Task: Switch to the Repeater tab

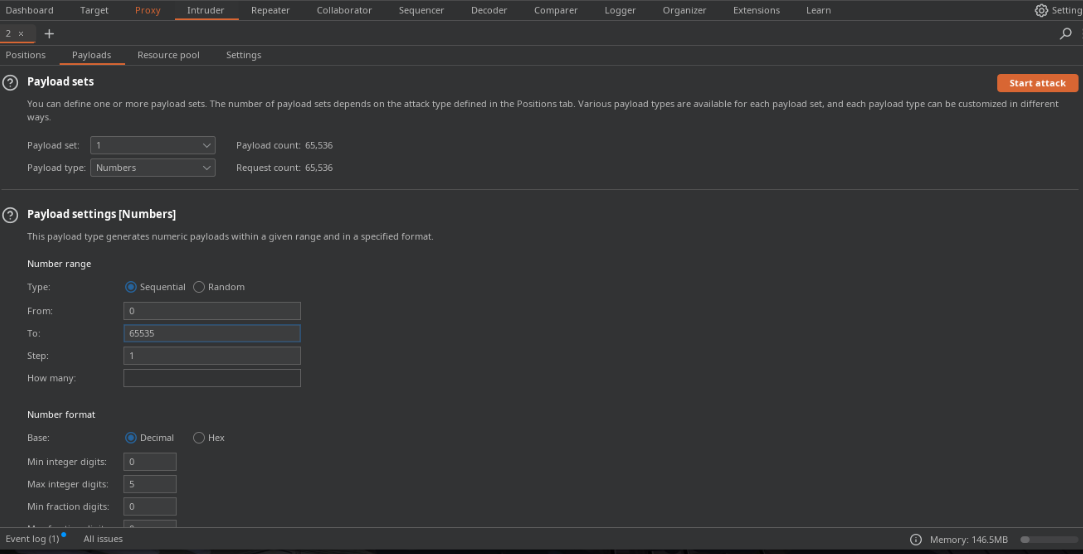Action: pos(270,10)
